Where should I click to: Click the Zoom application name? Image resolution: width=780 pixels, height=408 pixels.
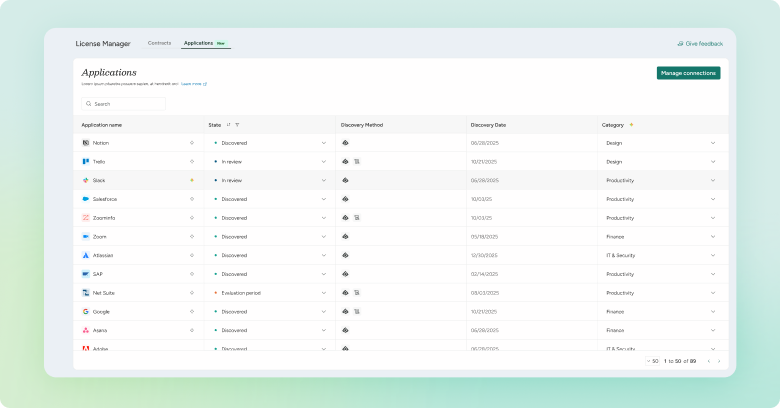coord(99,237)
